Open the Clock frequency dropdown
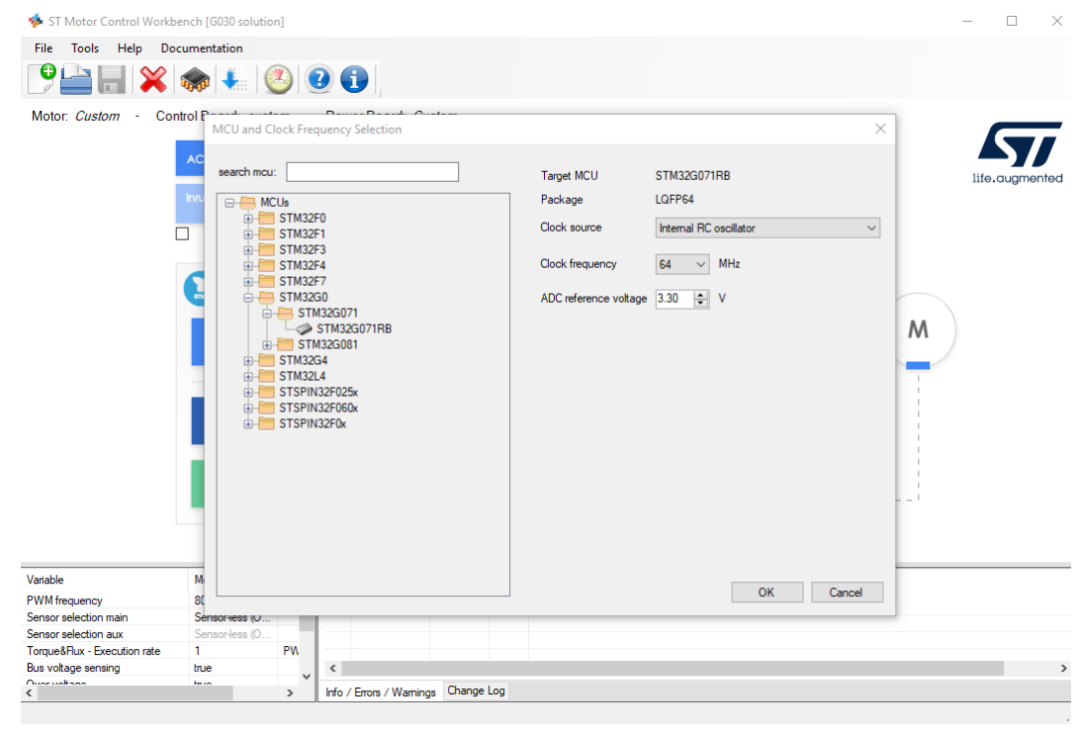1080x736 pixels. click(x=682, y=264)
